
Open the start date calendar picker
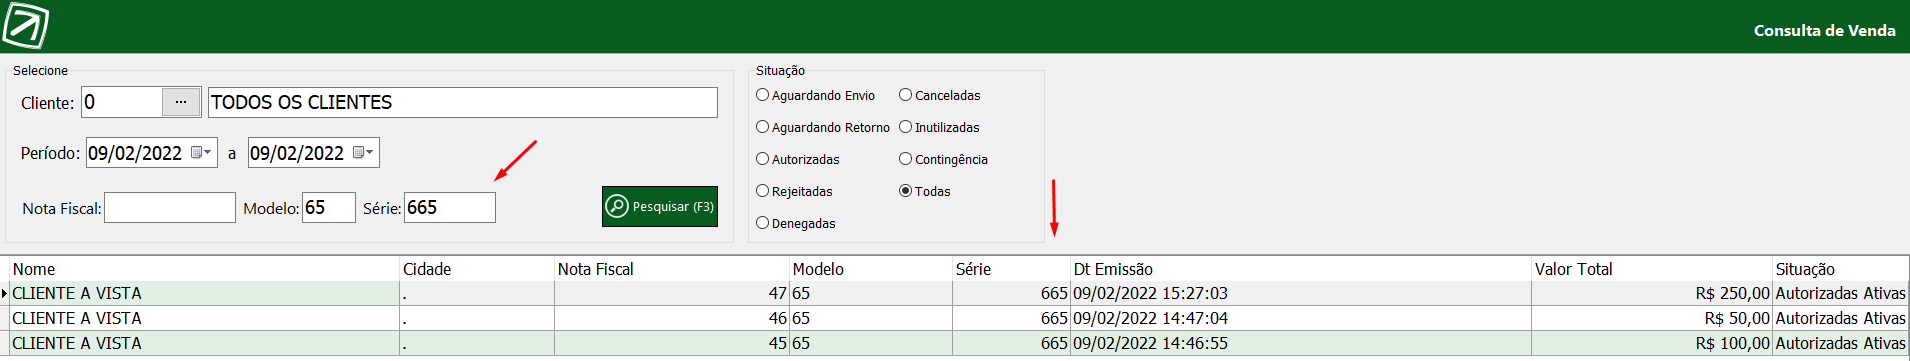(201, 153)
